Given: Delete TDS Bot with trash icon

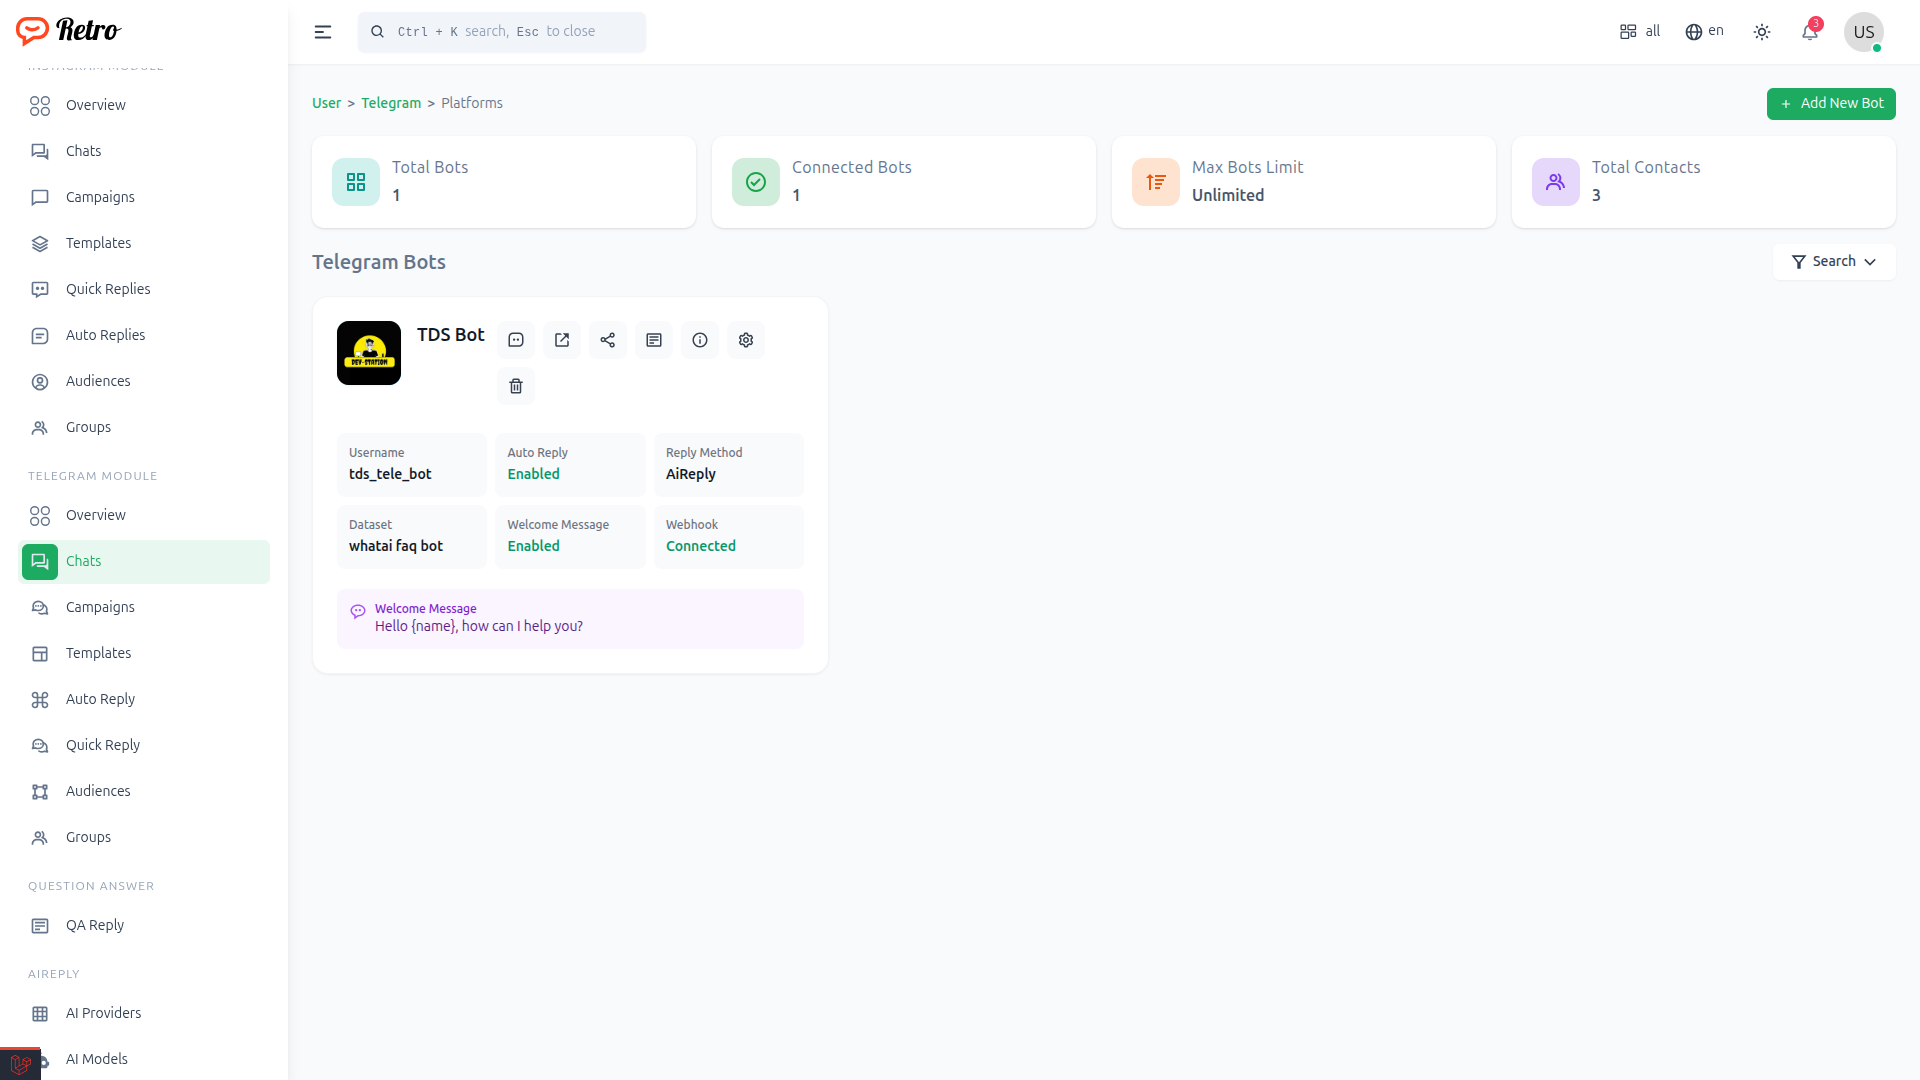Looking at the screenshot, I should coord(516,386).
